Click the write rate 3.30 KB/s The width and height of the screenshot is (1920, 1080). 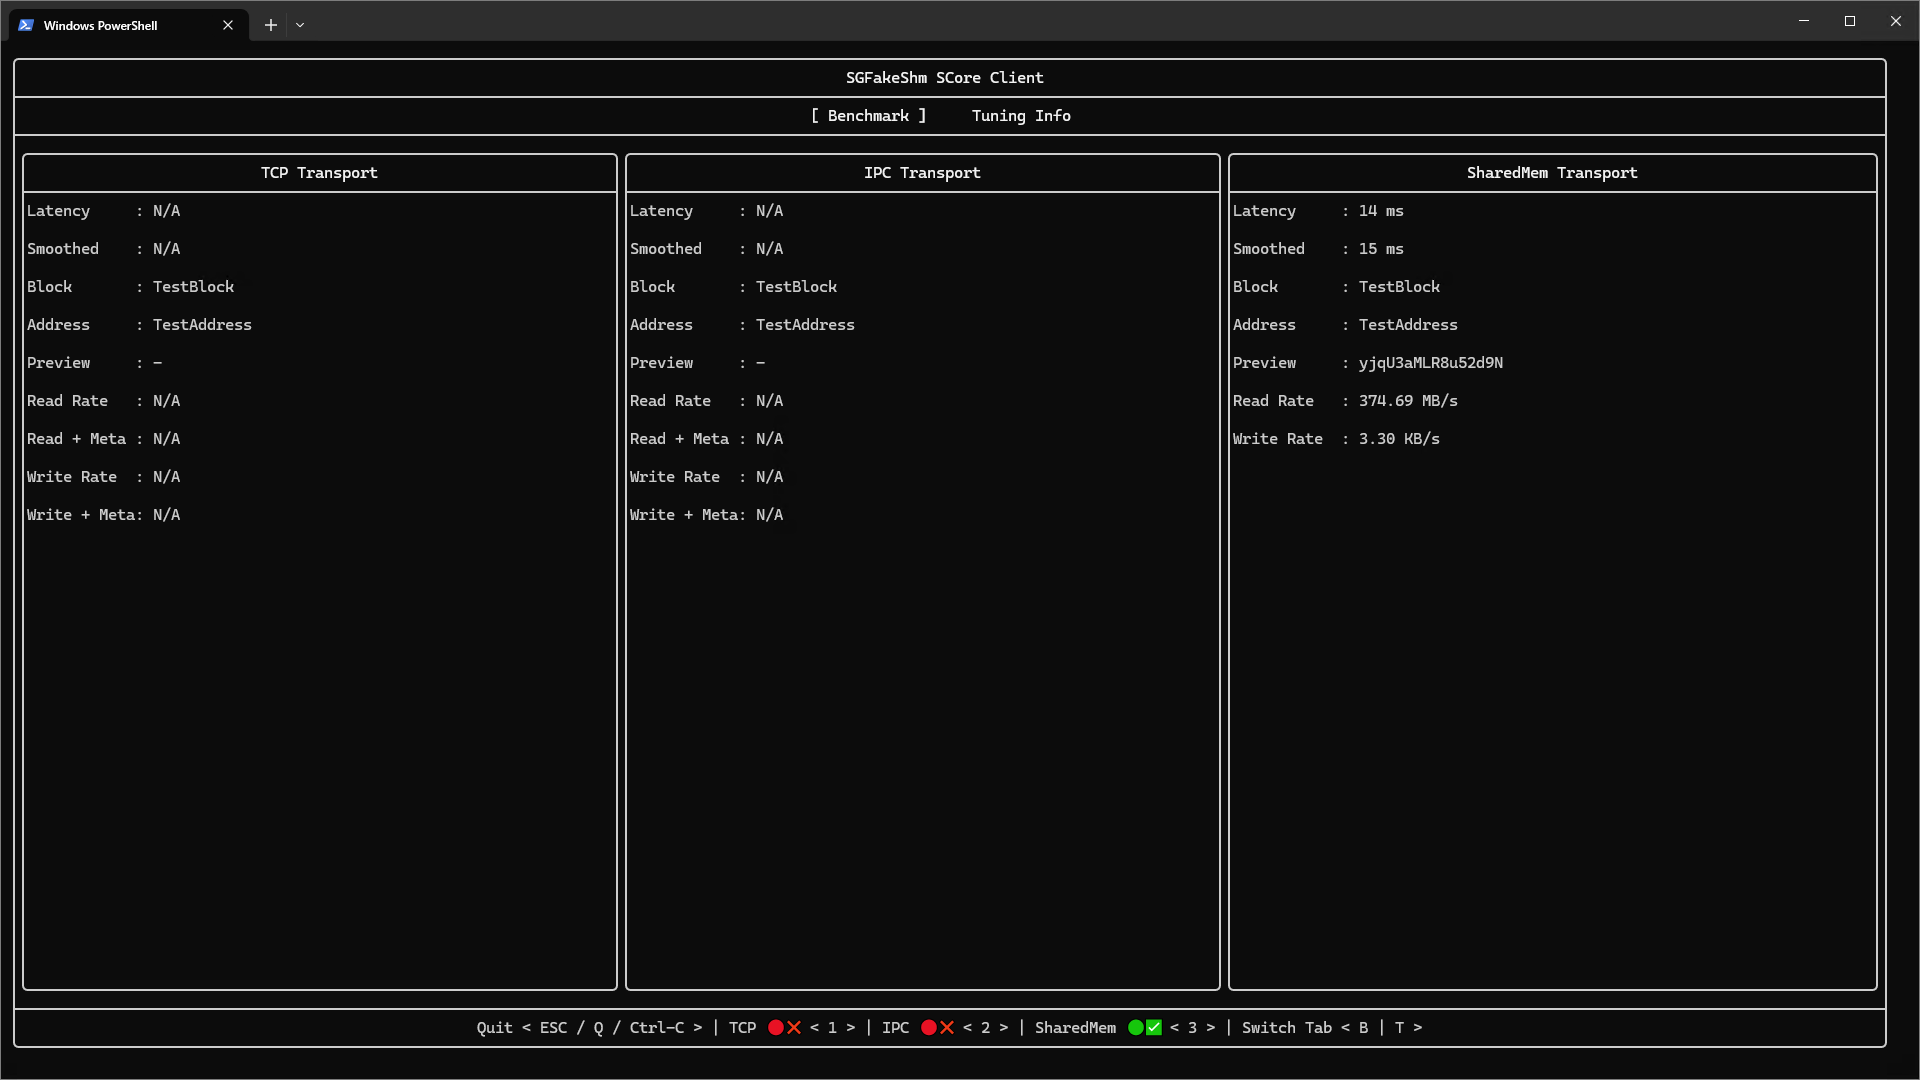click(x=1399, y=439)
